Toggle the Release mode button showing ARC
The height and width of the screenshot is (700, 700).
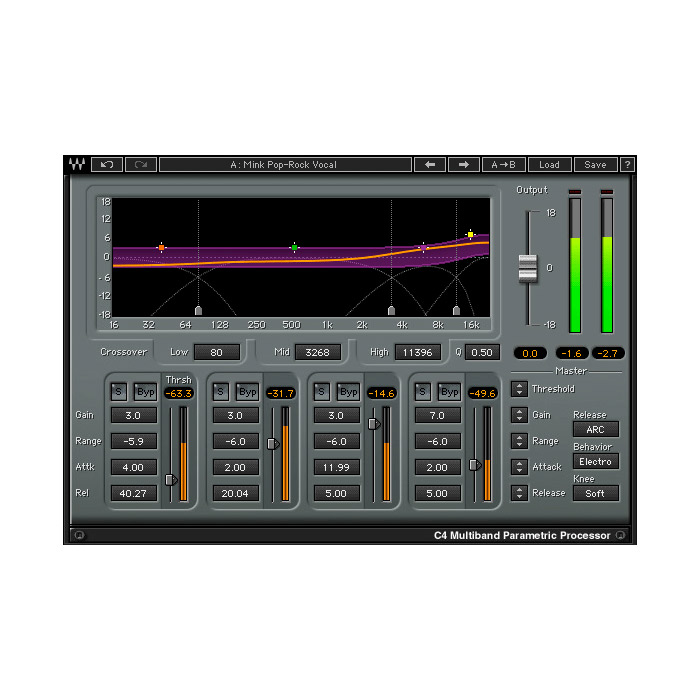point(596,429)
